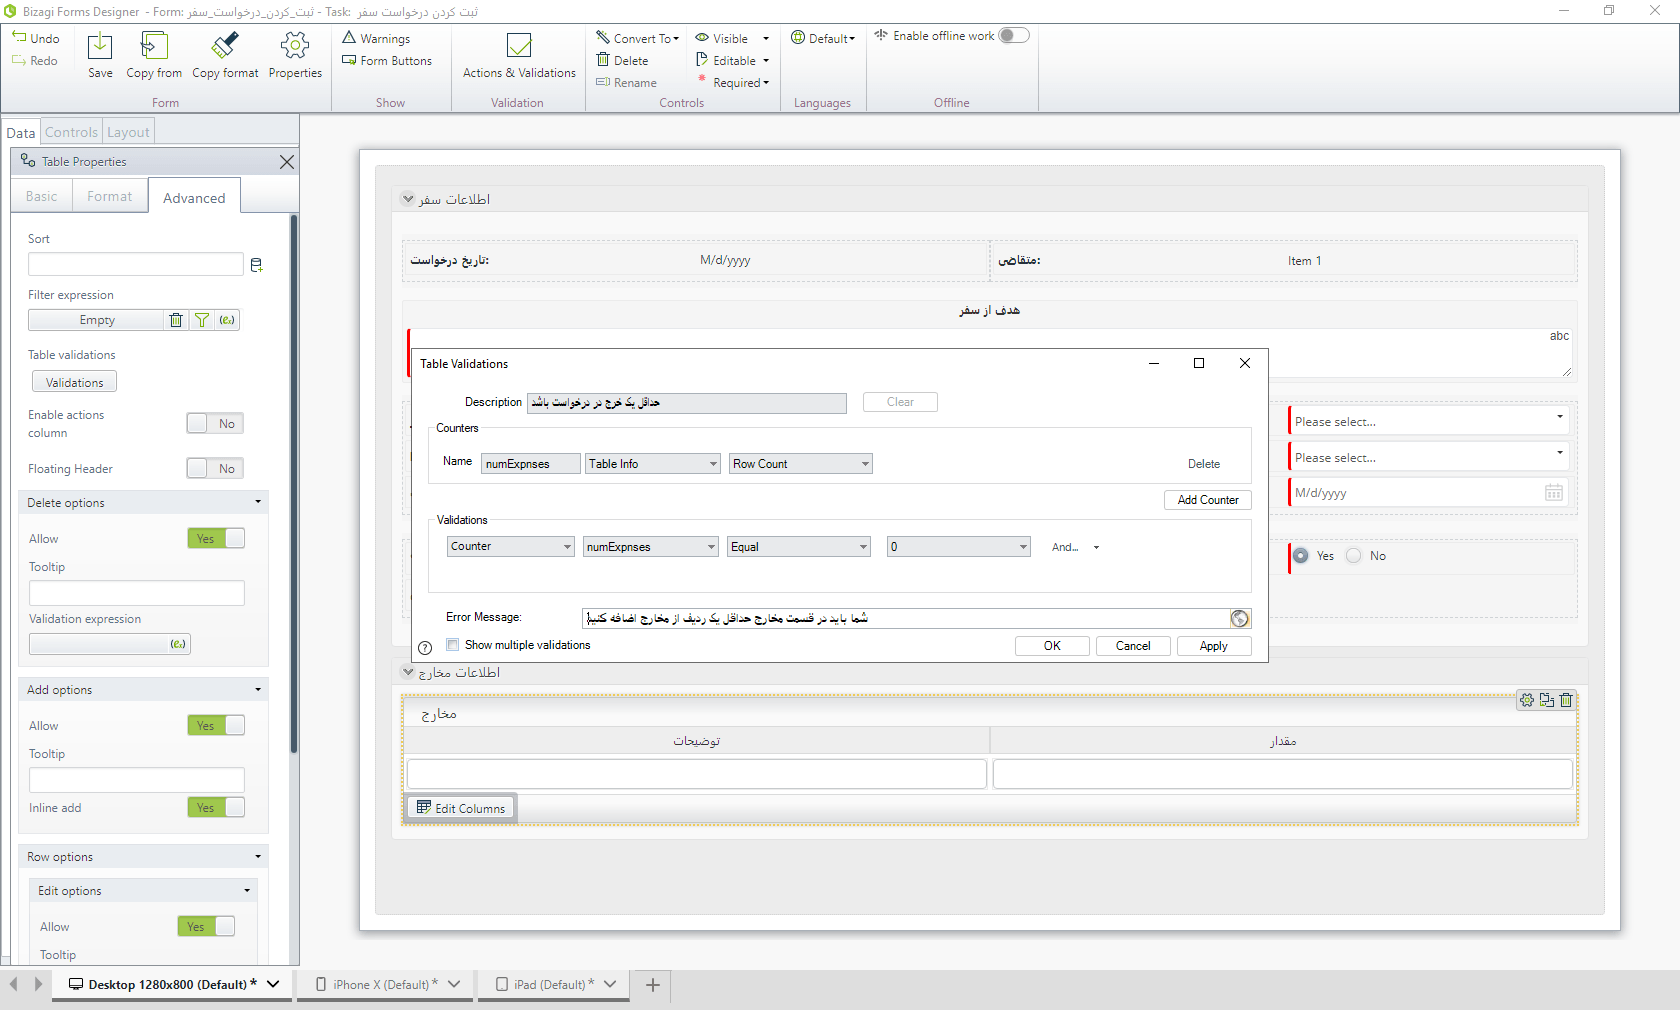Click the Redo icon in ribbon

coord(19,60)
